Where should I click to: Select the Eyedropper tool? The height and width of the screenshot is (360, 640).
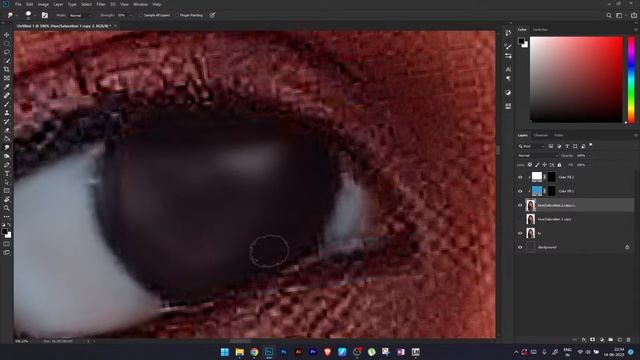click(7, 87)
